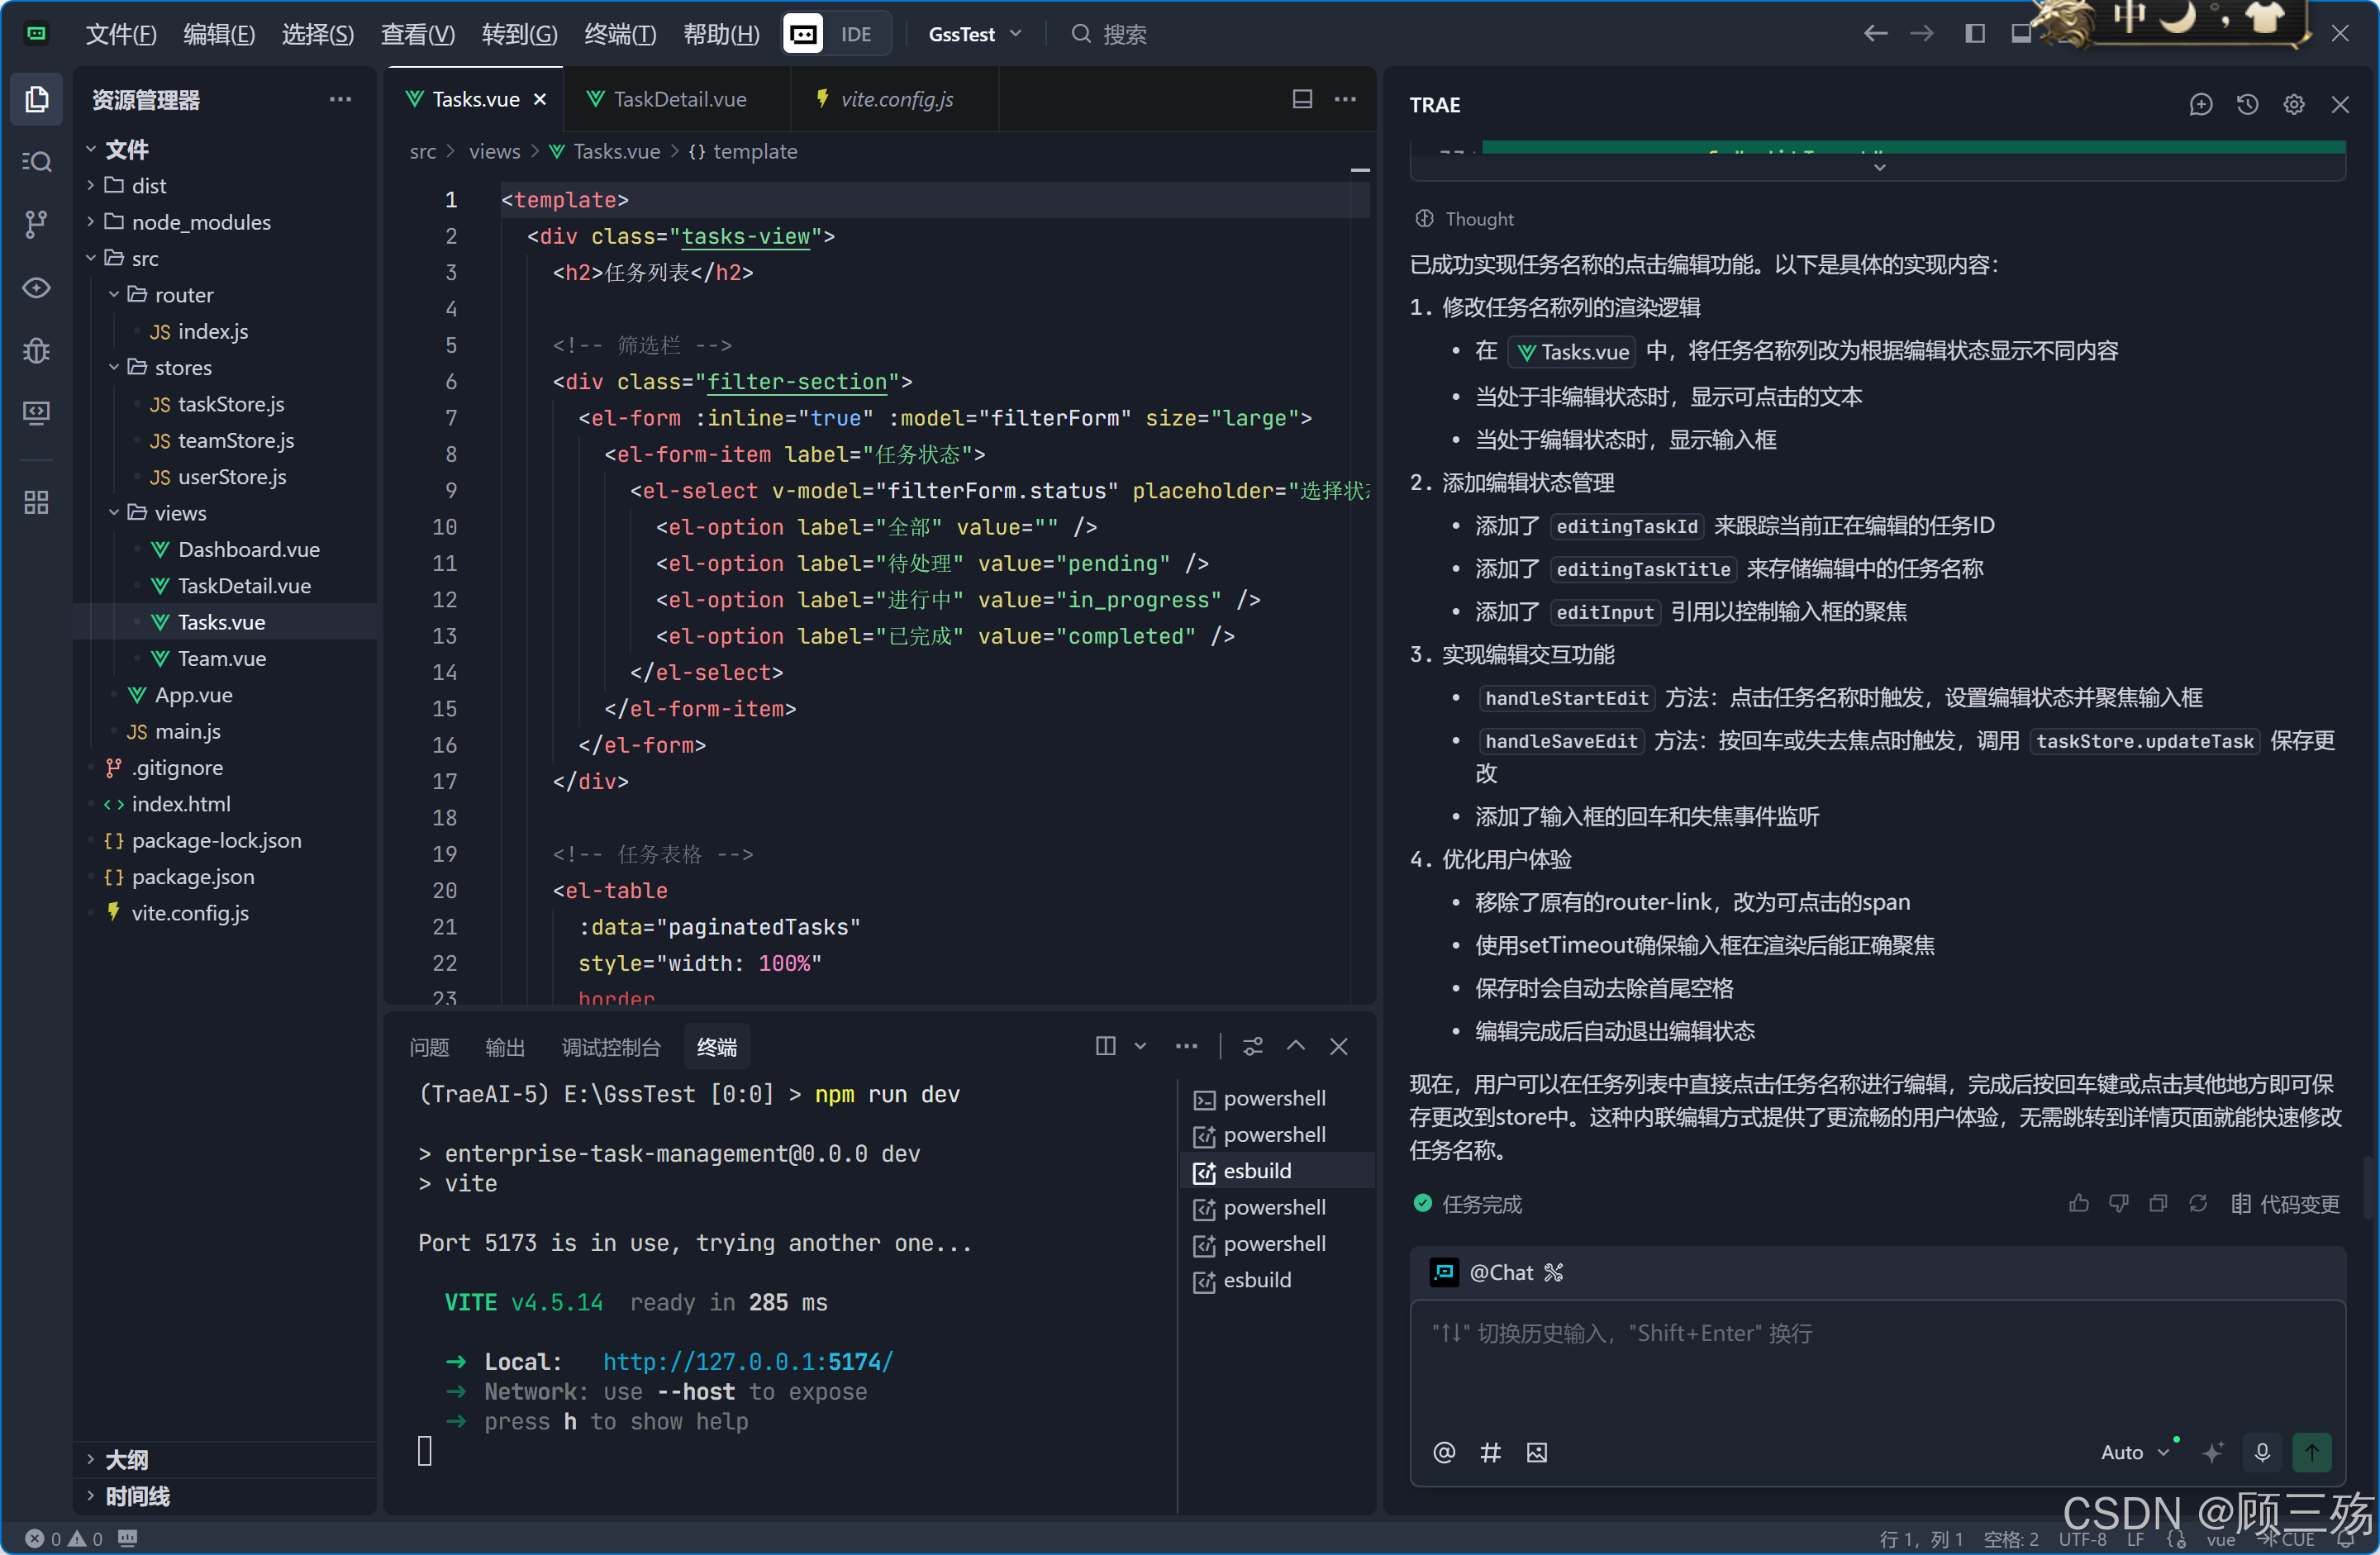Open the Extensions grid icon
This screenshot has width=2380, height=1555.
(x=37, y=502)
